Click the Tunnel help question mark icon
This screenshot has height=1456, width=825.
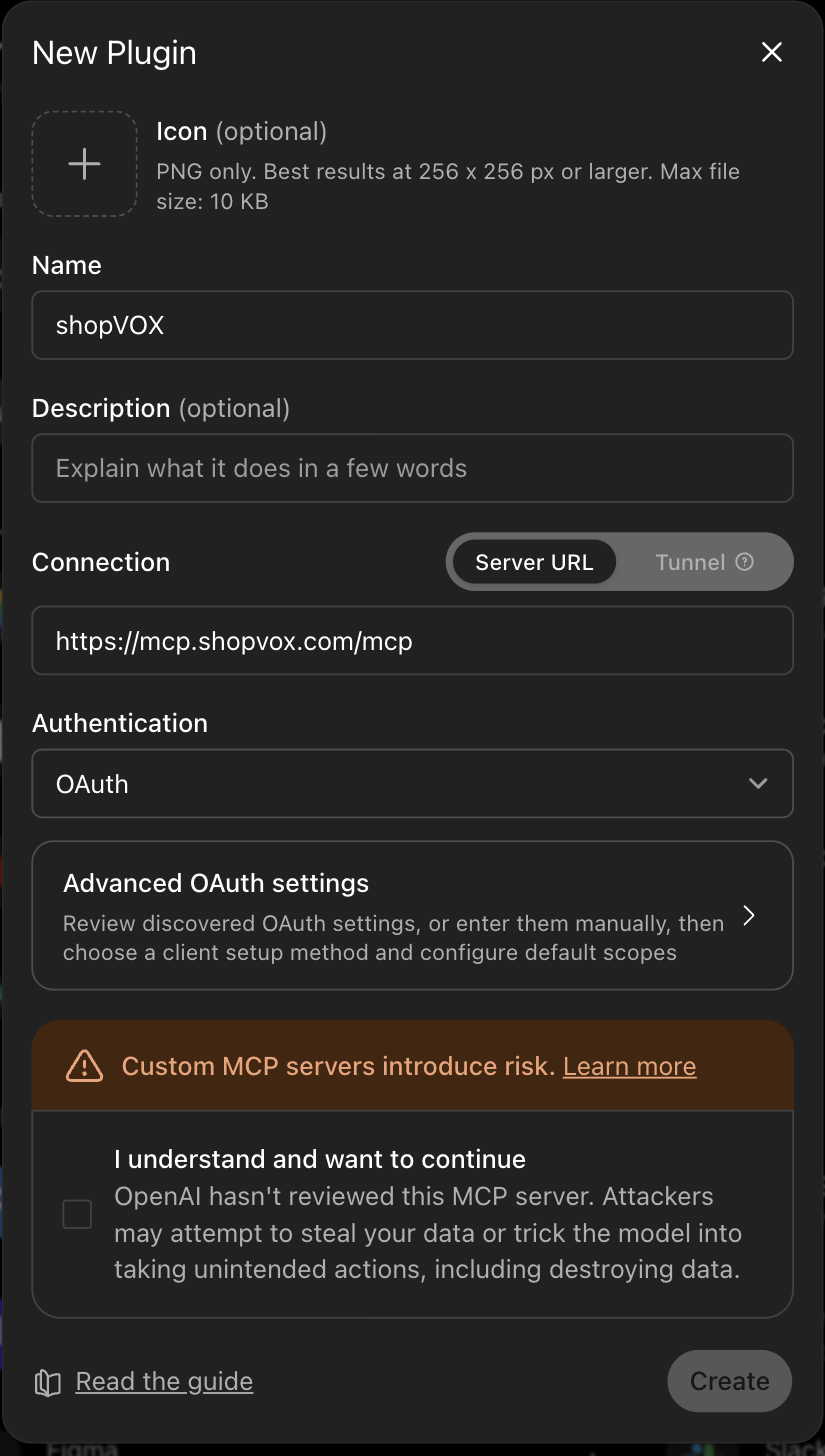tap(744, 562)
